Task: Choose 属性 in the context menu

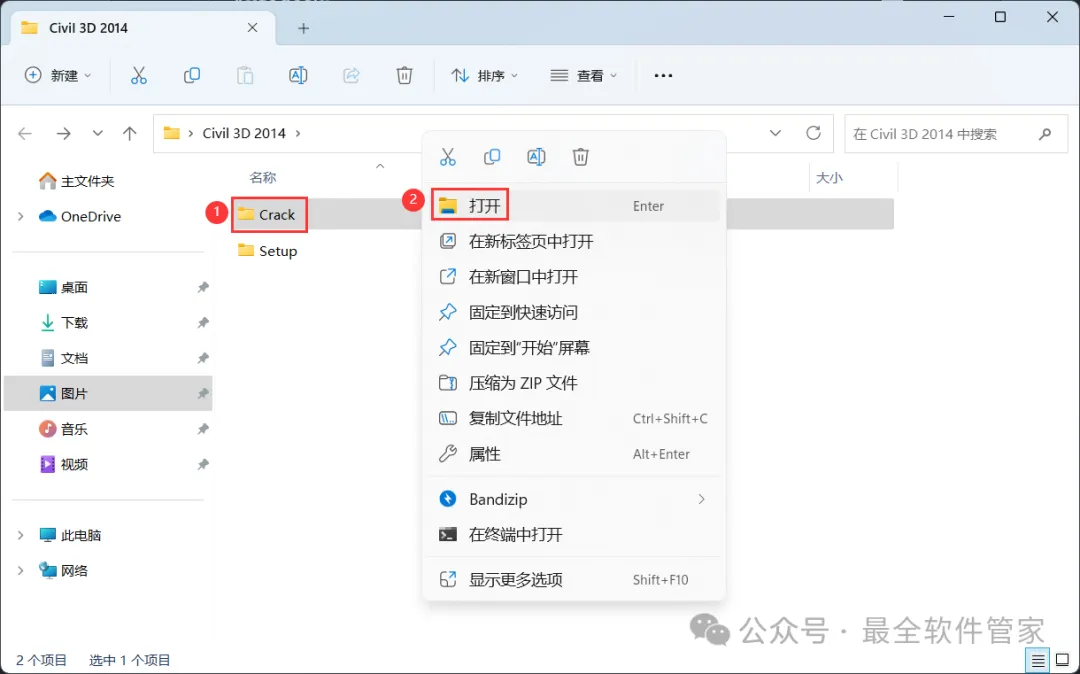Action: [574, 454]
